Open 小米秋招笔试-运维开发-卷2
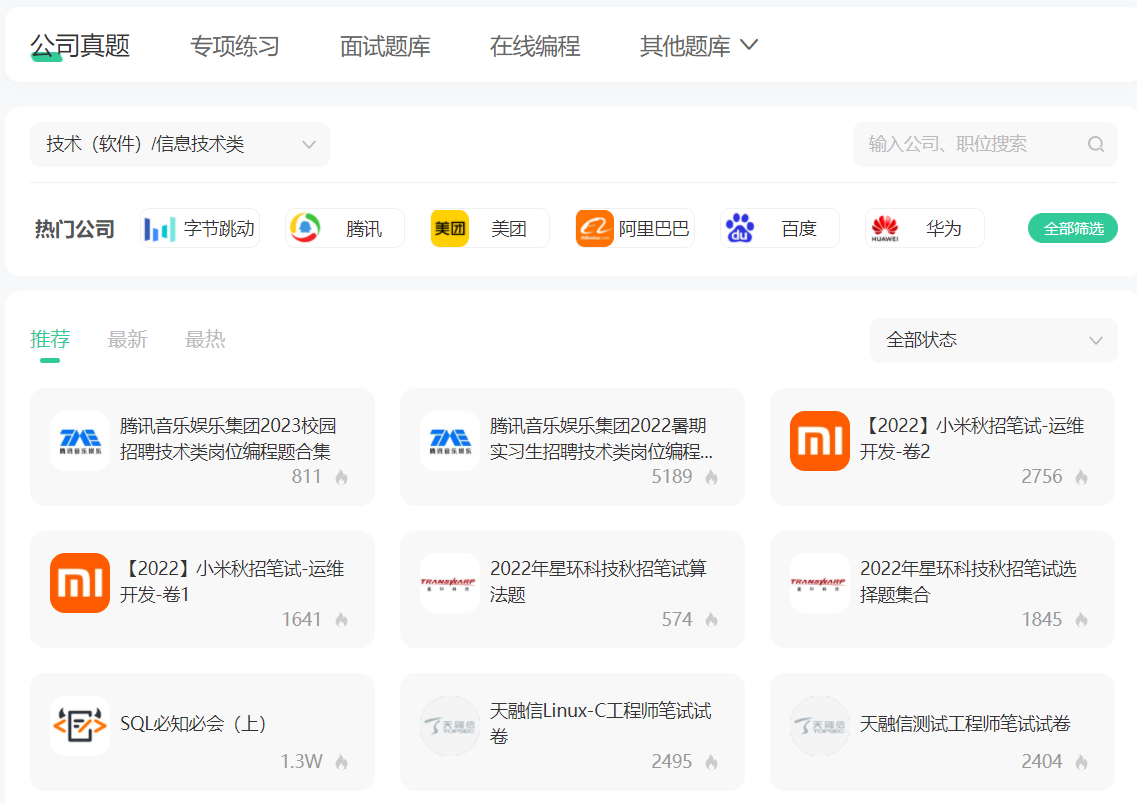The height and width of the screenshot is (804, 1137). click(x=942, y=447)
